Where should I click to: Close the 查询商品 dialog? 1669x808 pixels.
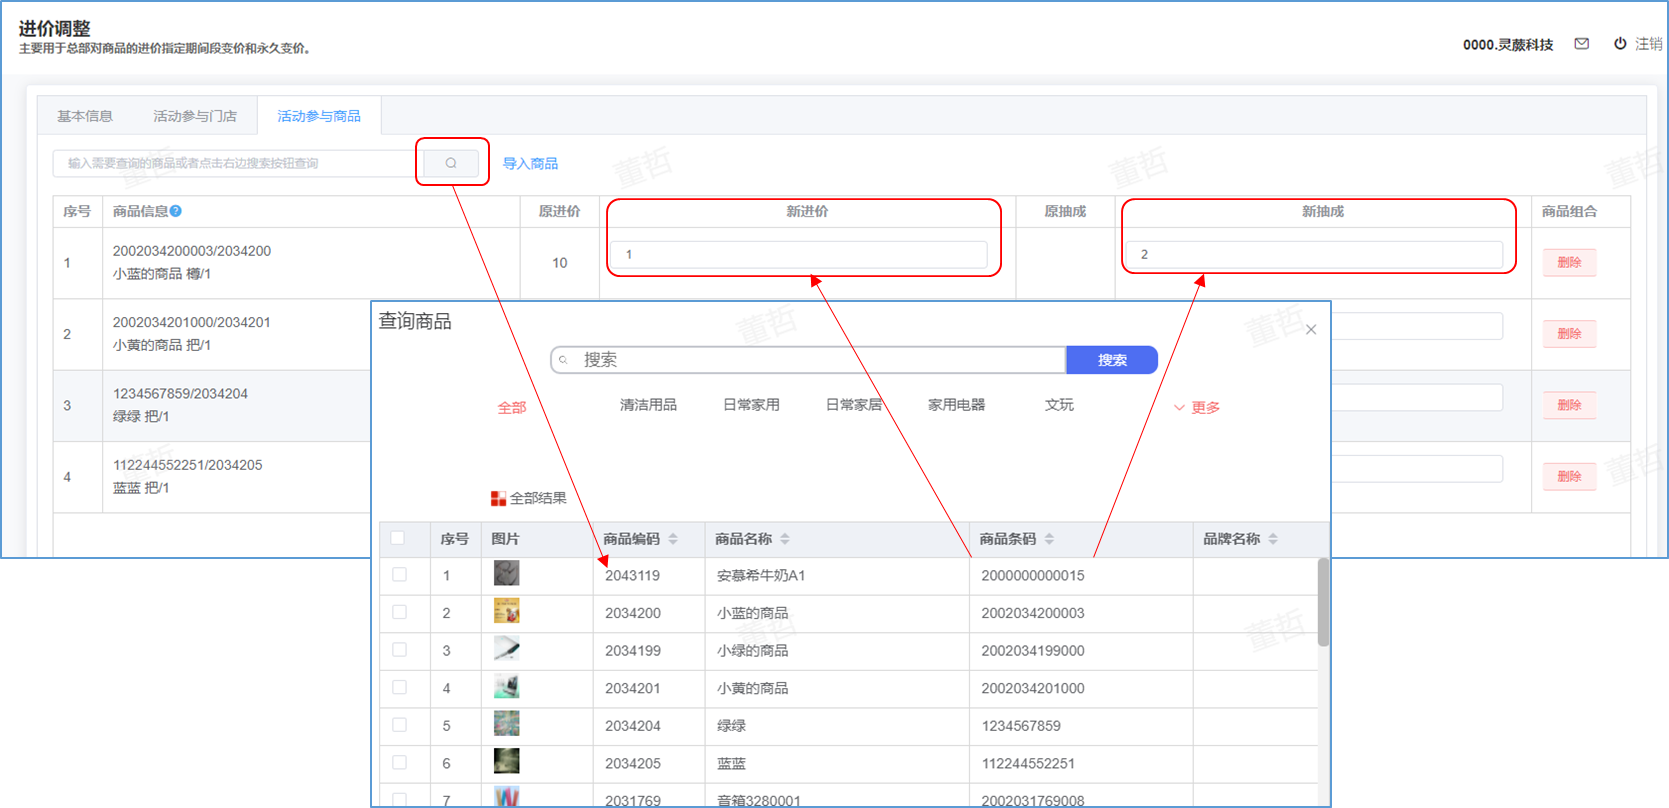click(x=1311, y=330)
